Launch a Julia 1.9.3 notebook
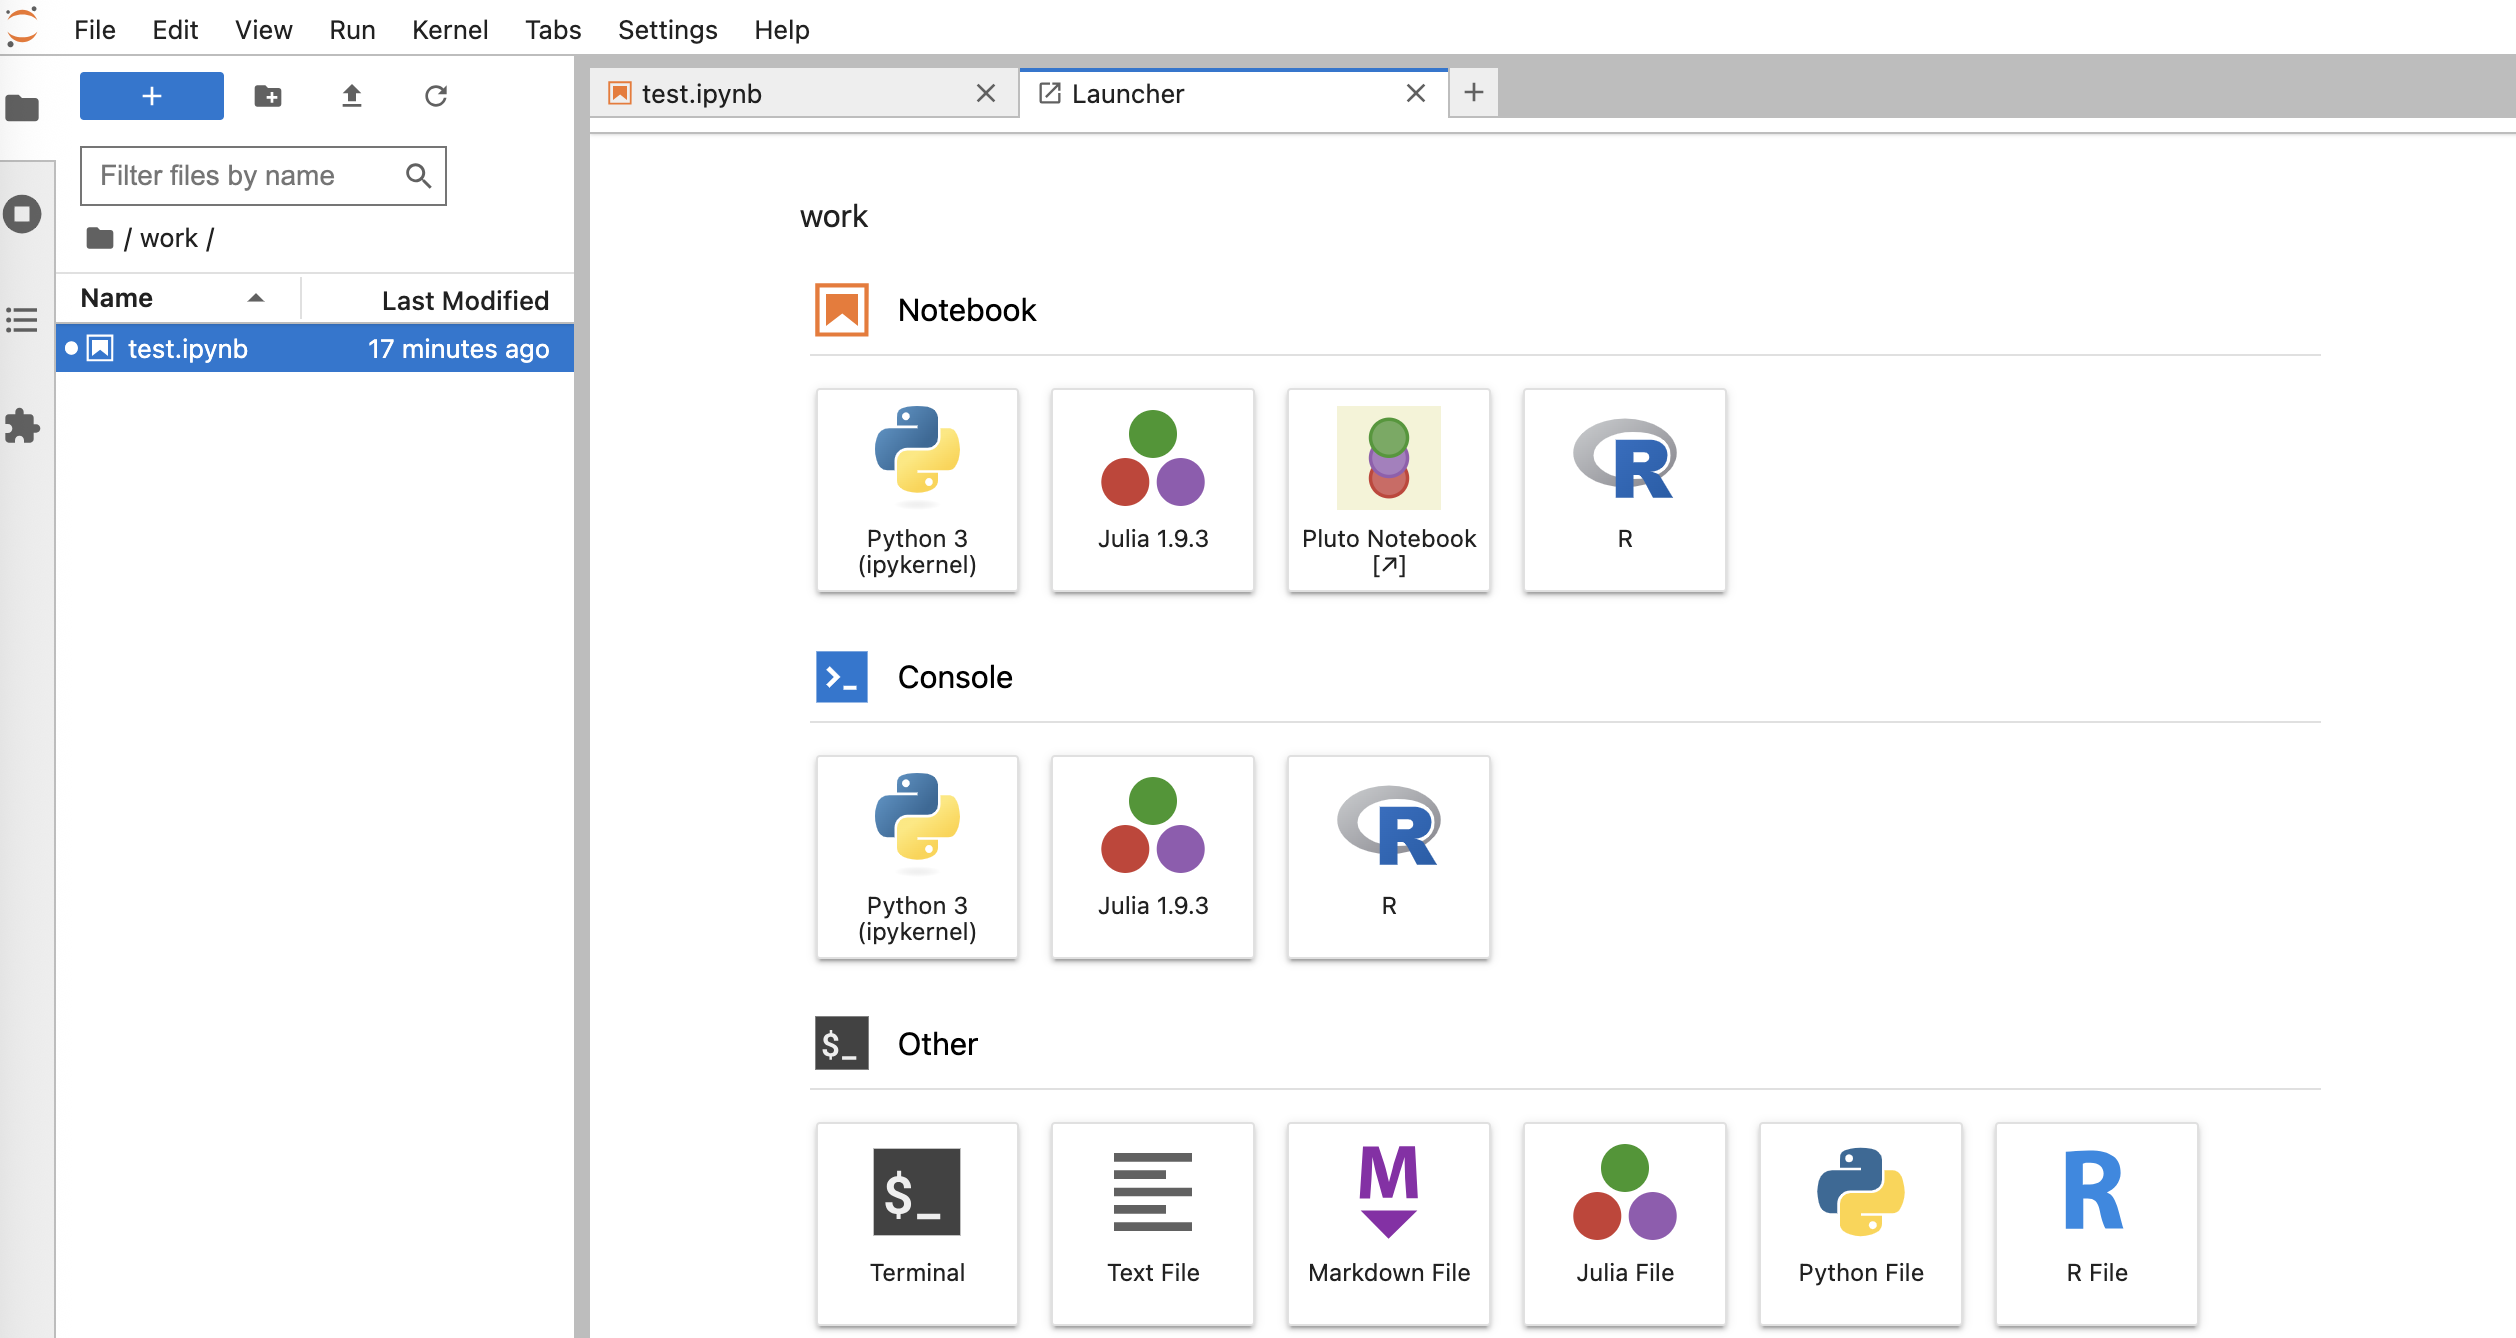 coord(1152,490)
